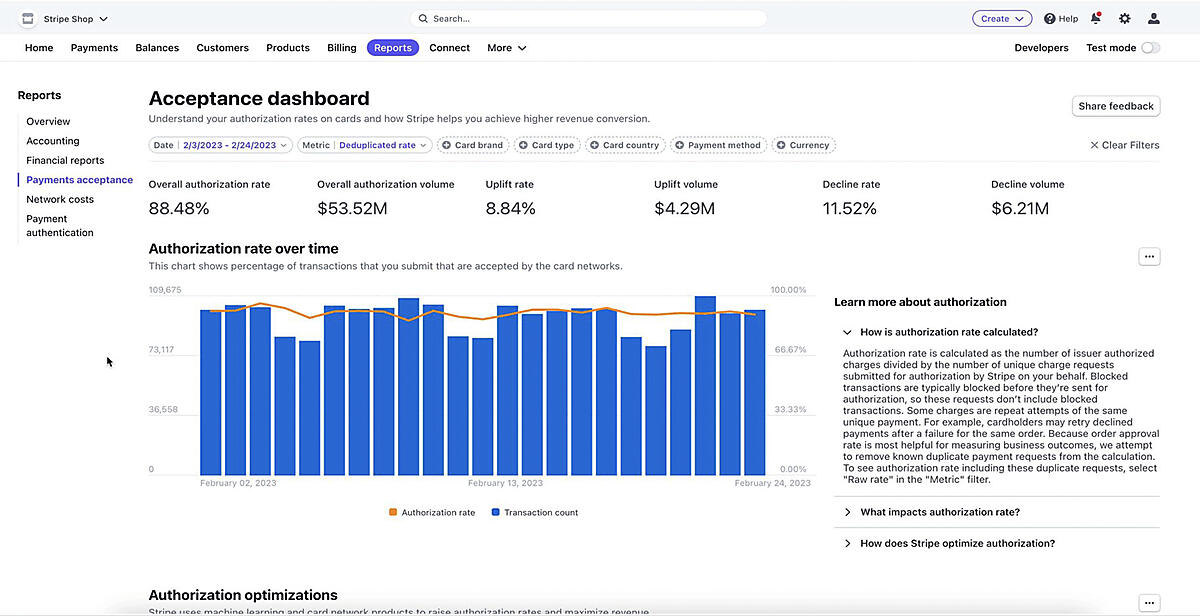Click the Share feedback button
The image size is (1200, 616).
1116,106
